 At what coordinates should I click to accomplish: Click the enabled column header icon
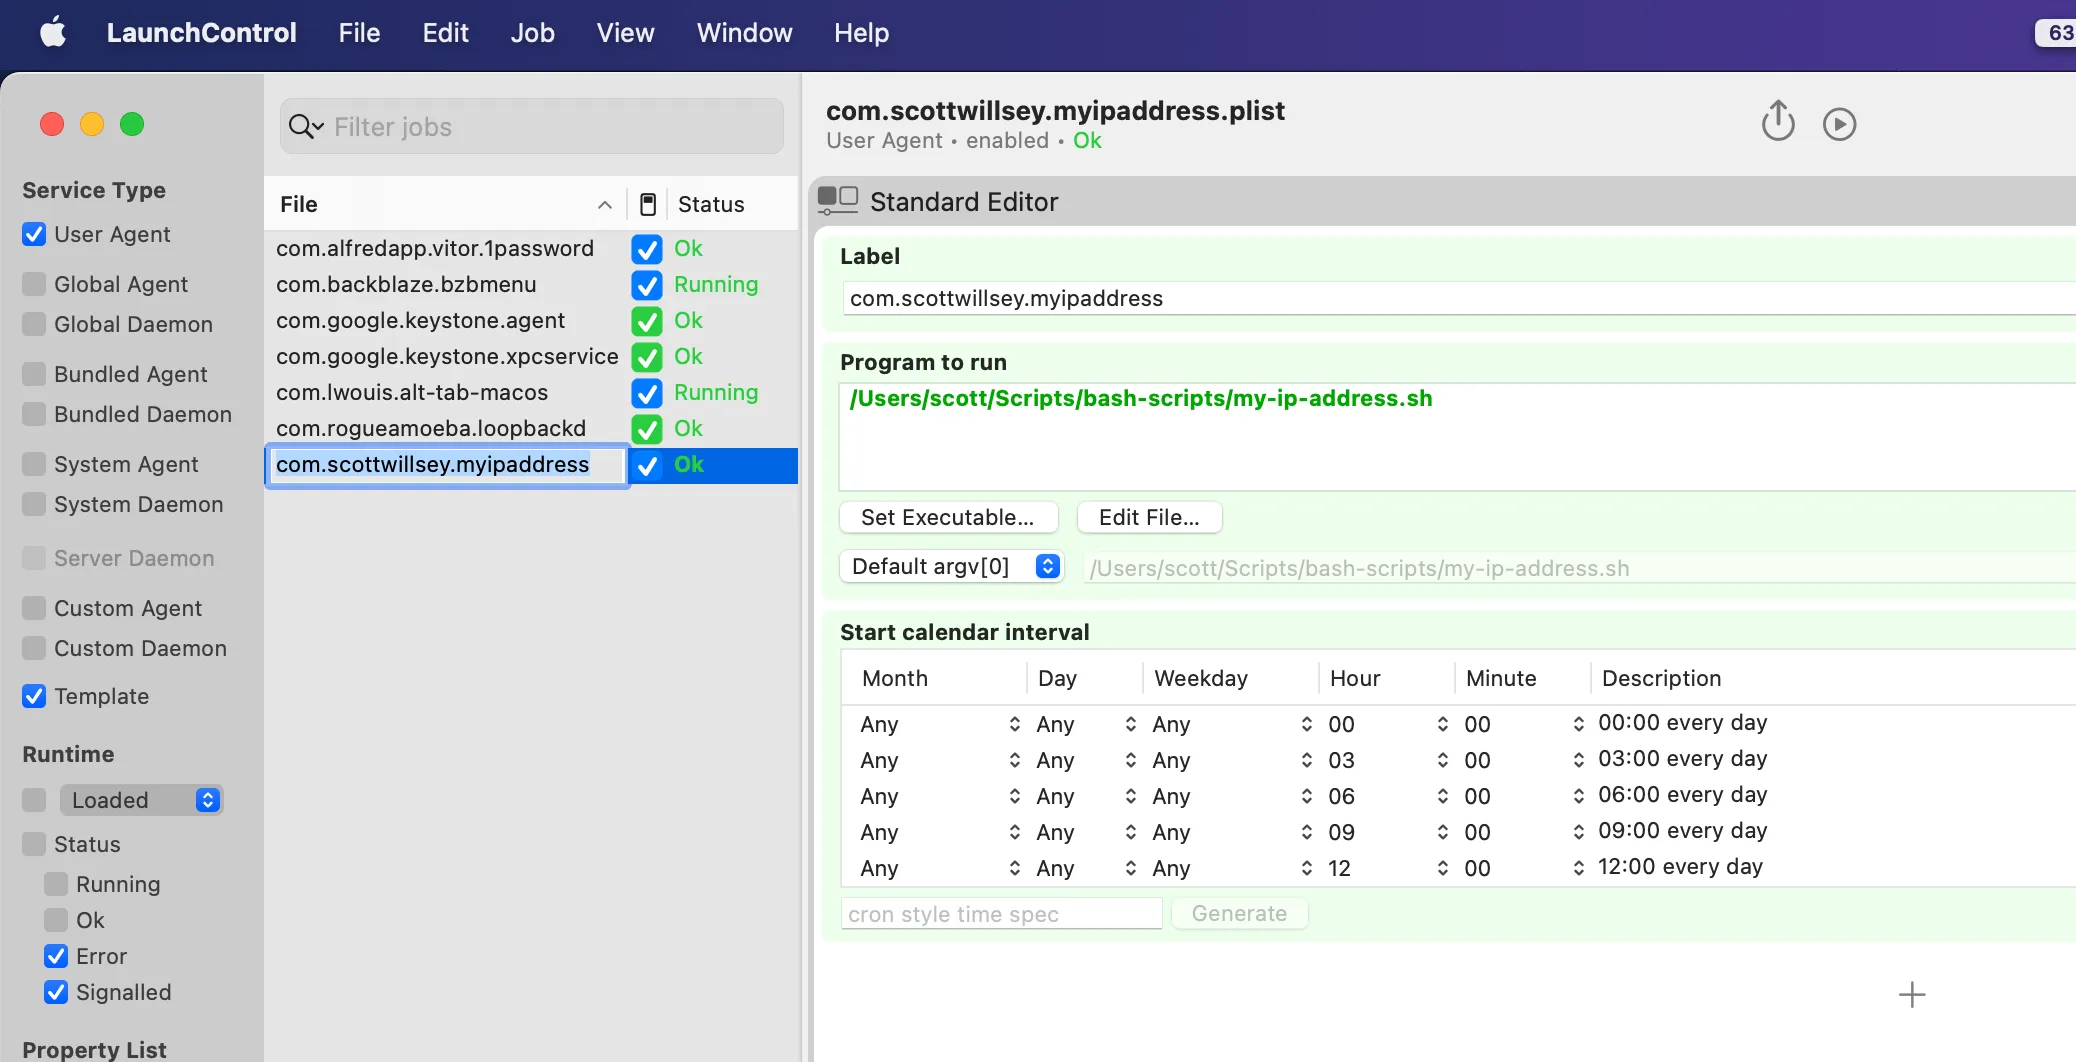(647, 204)
